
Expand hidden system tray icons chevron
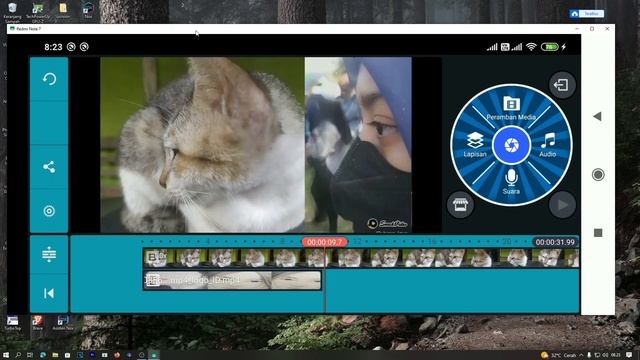[x=581, y=355]
